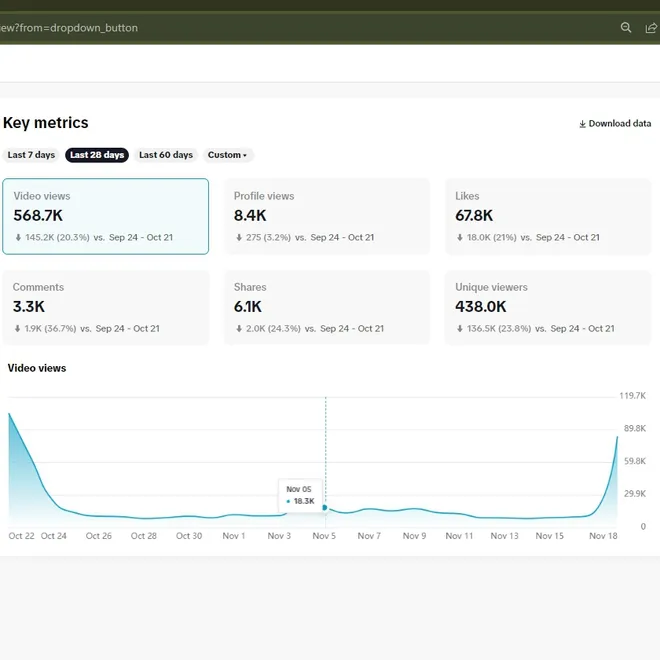Select the Unique viewers metric card
Screen dimensions: 660x660
[x=548, y=308]
